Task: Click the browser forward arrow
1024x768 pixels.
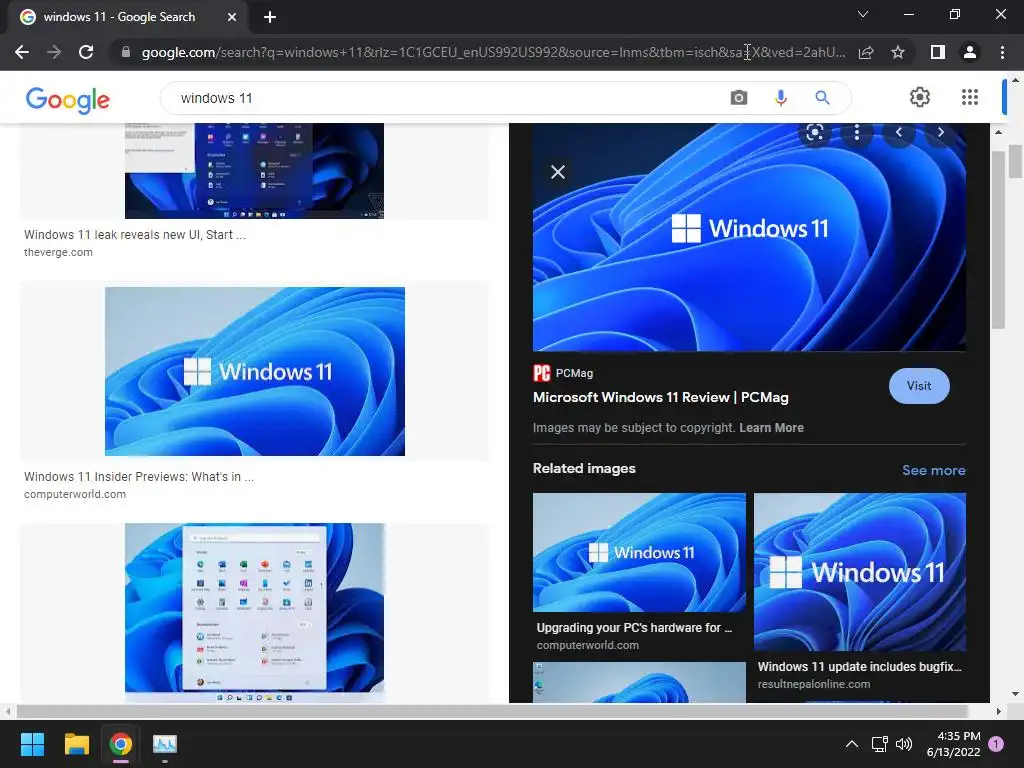Action: [x=54, y=52]
